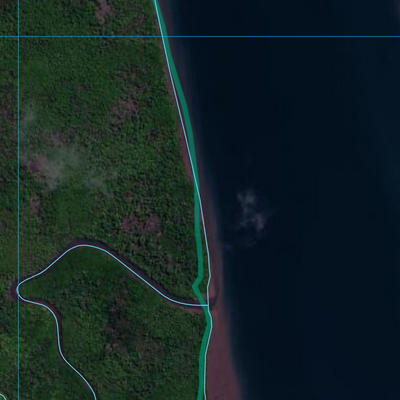The image size is (400, 400).
Task: Click the river mouth junction node at the coast
Action: 208,305
